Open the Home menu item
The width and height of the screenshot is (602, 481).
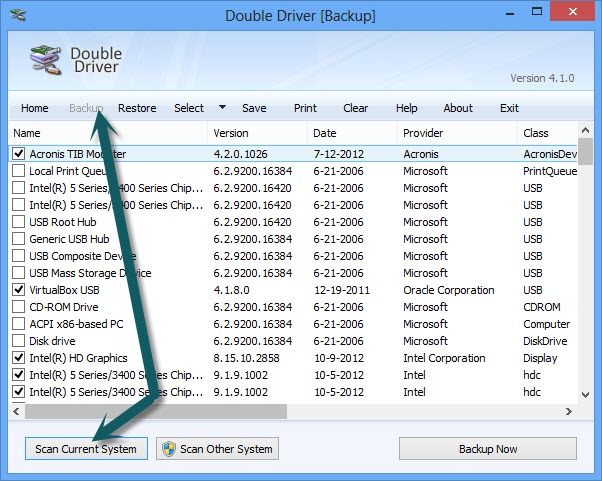35,108
